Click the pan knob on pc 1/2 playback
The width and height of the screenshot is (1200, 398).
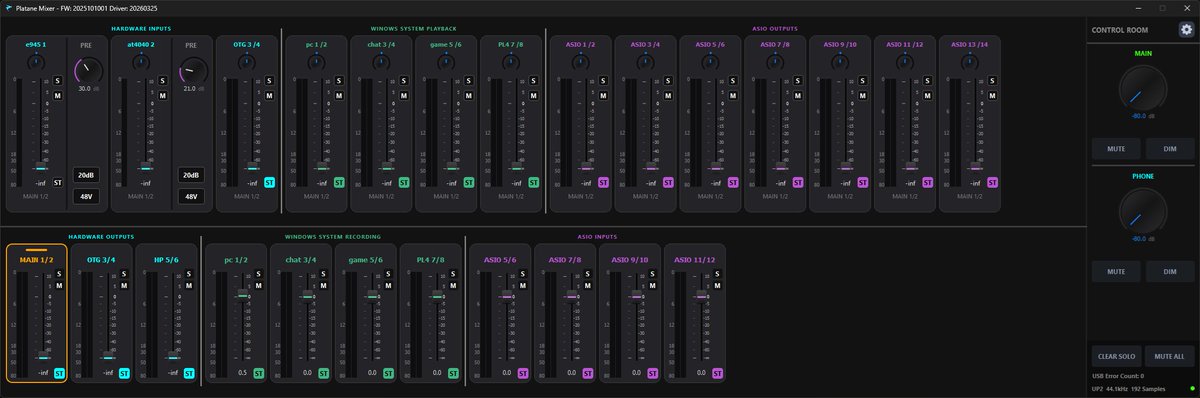pyautogui.click(x=316, y=62)
